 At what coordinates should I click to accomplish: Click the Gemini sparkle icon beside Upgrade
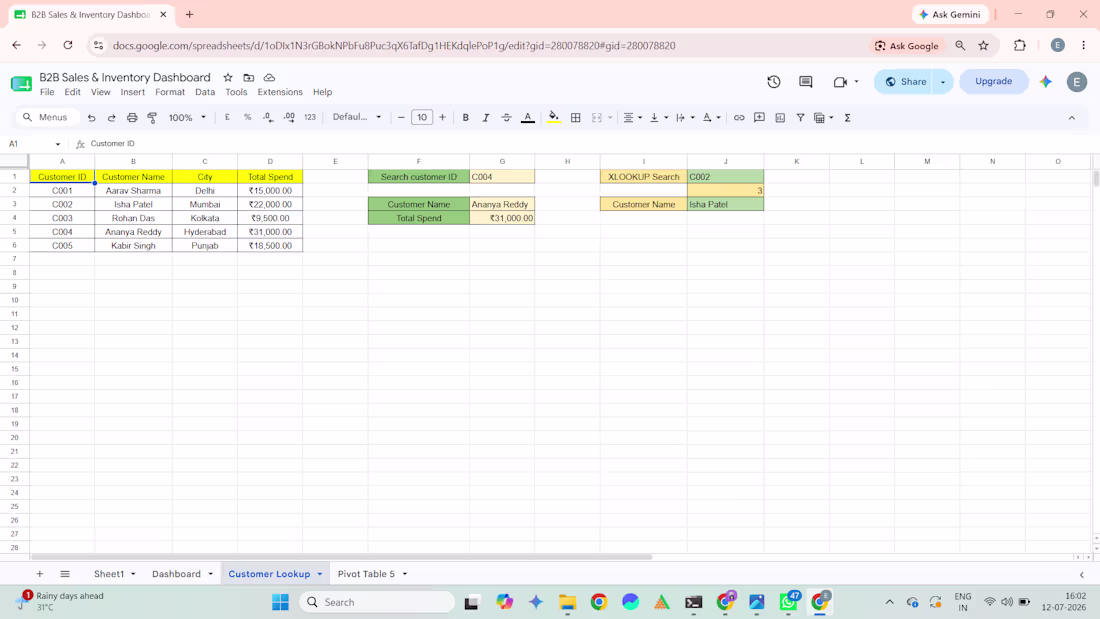(1046, 82)
